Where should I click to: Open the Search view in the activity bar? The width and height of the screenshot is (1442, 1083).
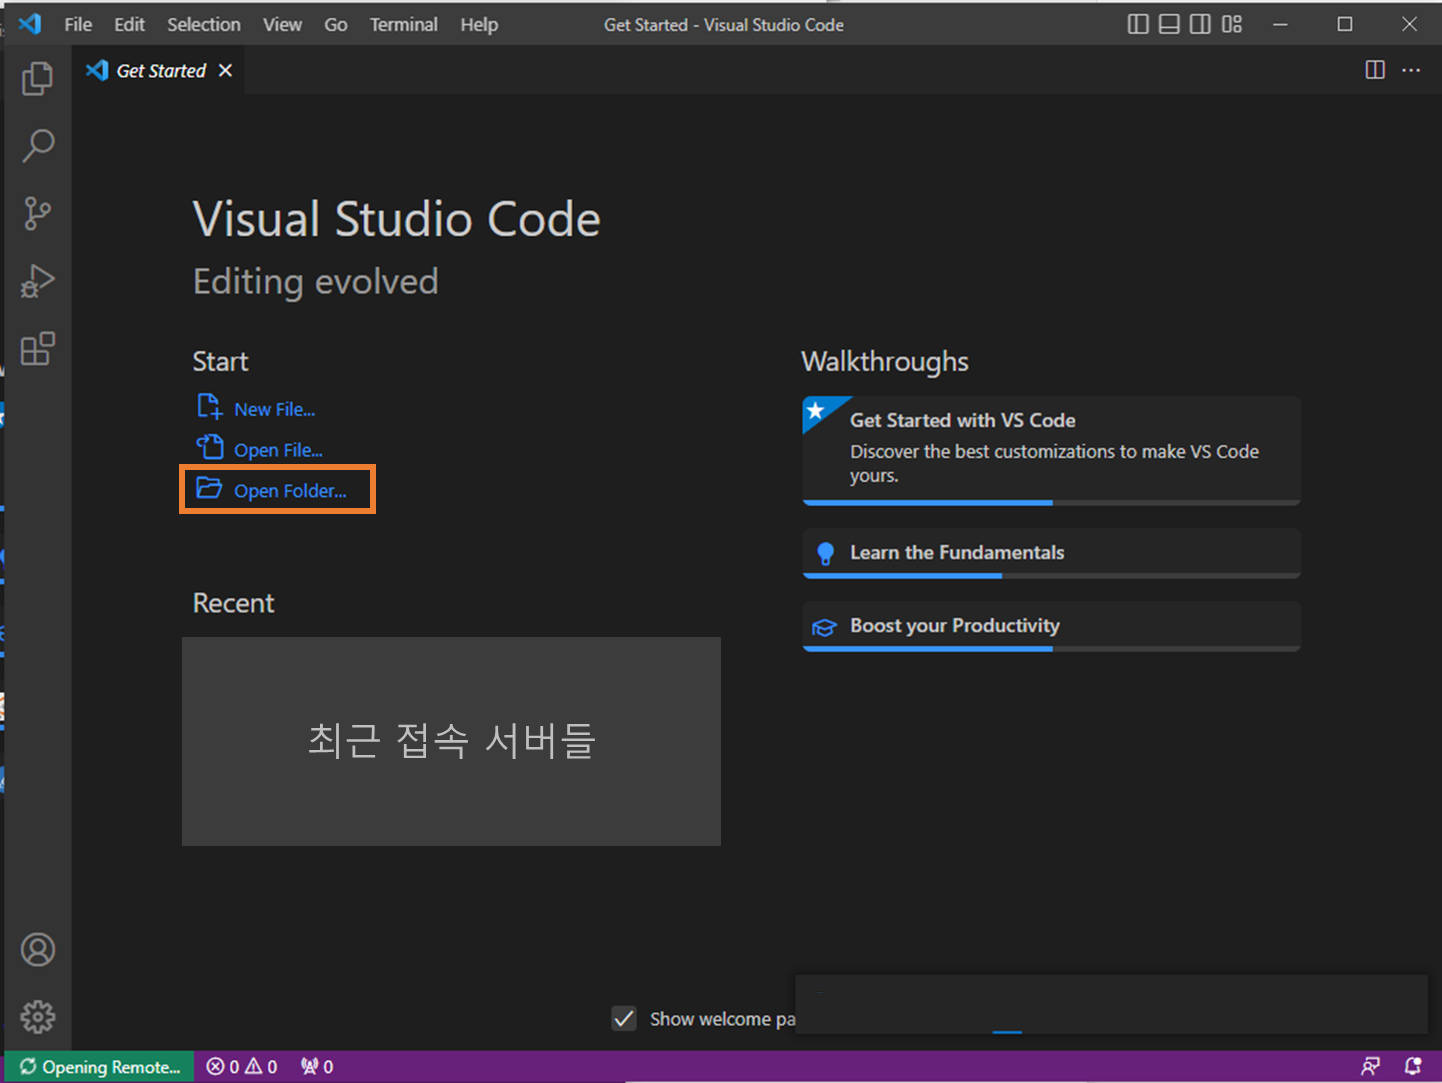tap(38, 146)
